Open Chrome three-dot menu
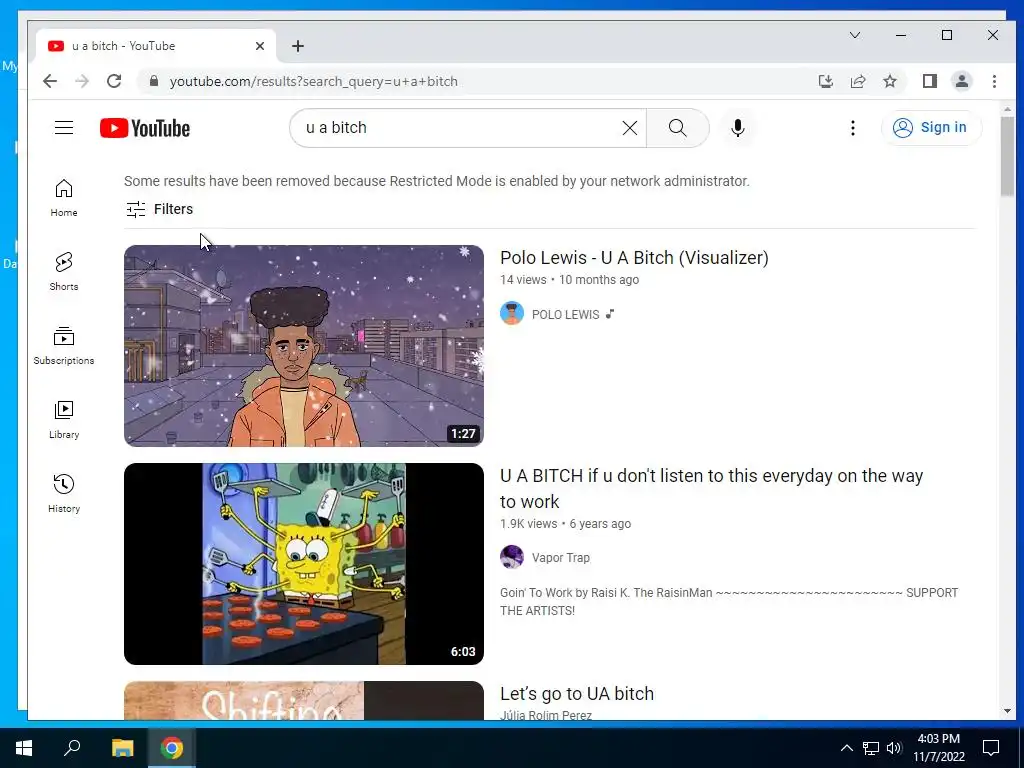 pos(994,81)
